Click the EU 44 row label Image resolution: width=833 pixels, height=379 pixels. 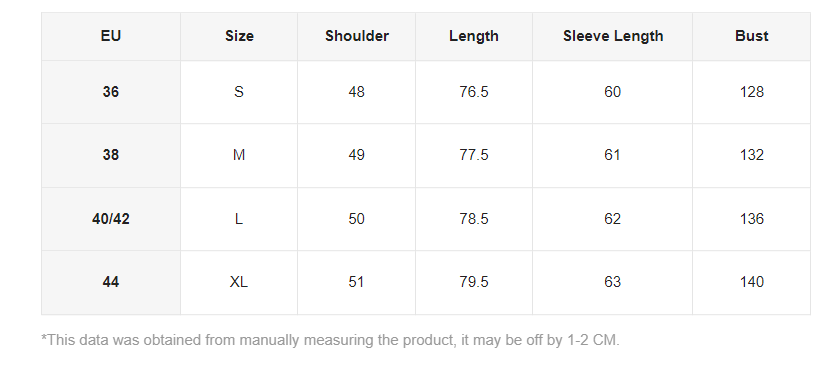point(110,282)
